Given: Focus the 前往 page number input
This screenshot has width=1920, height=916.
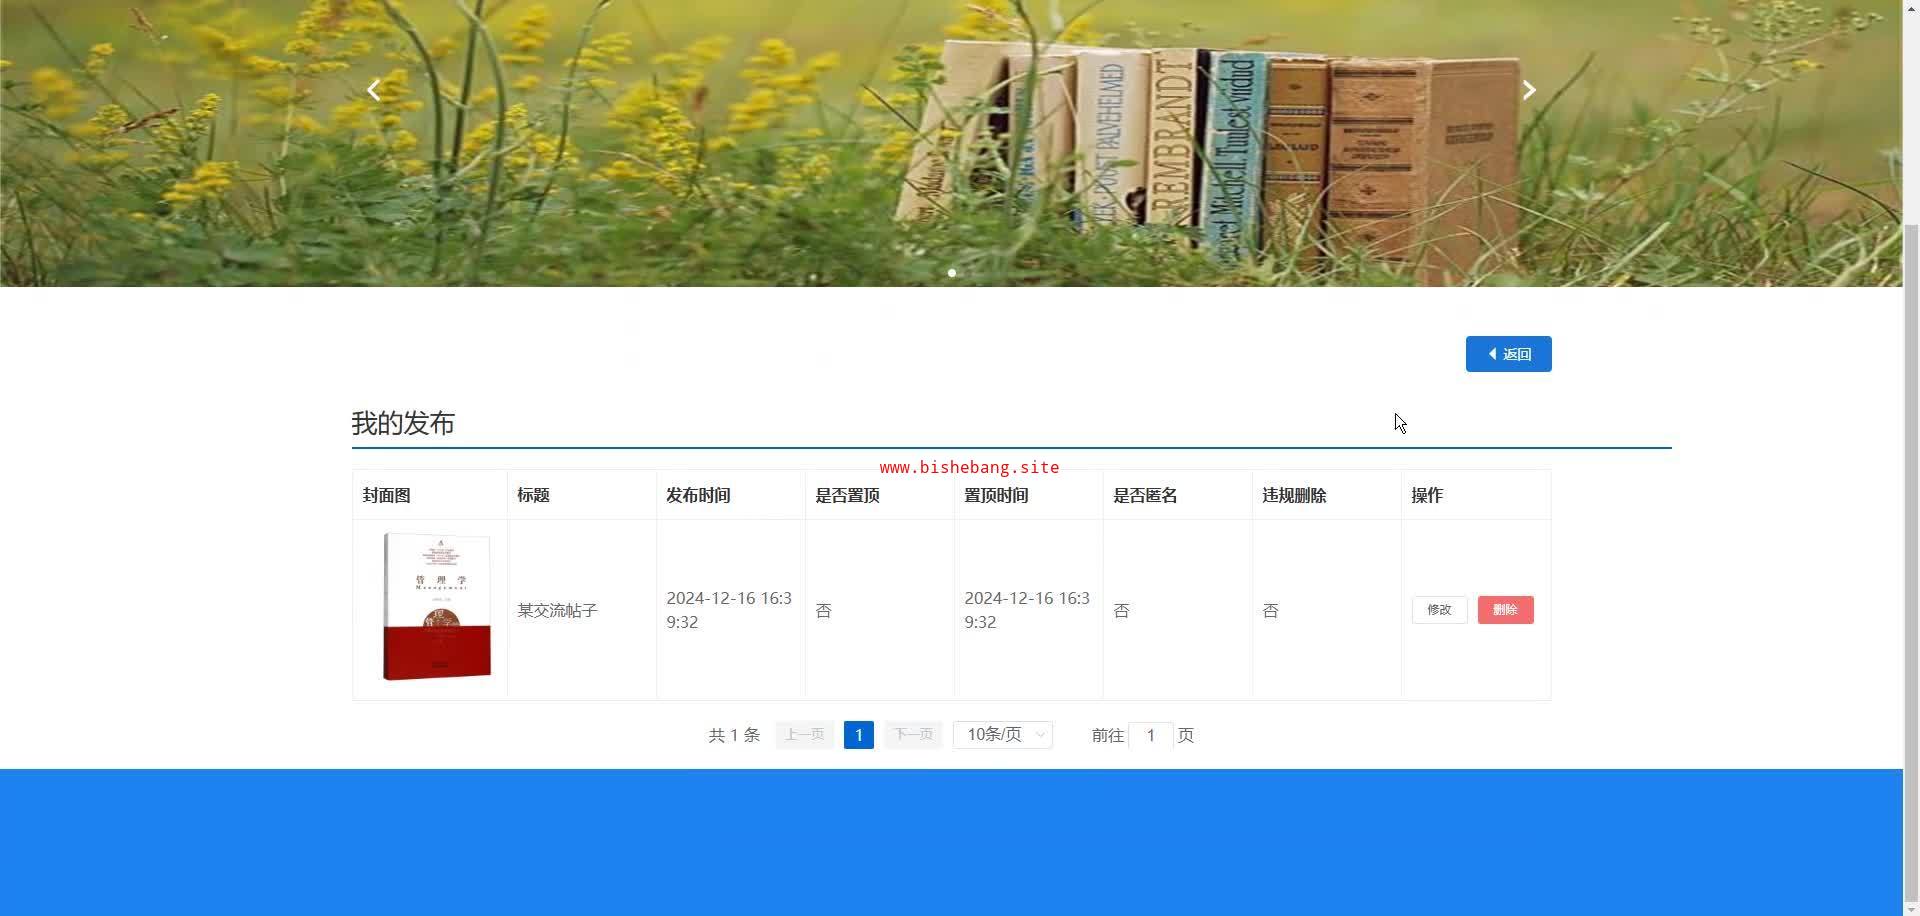Looking at the screenshot, I should click(1151, 735).
